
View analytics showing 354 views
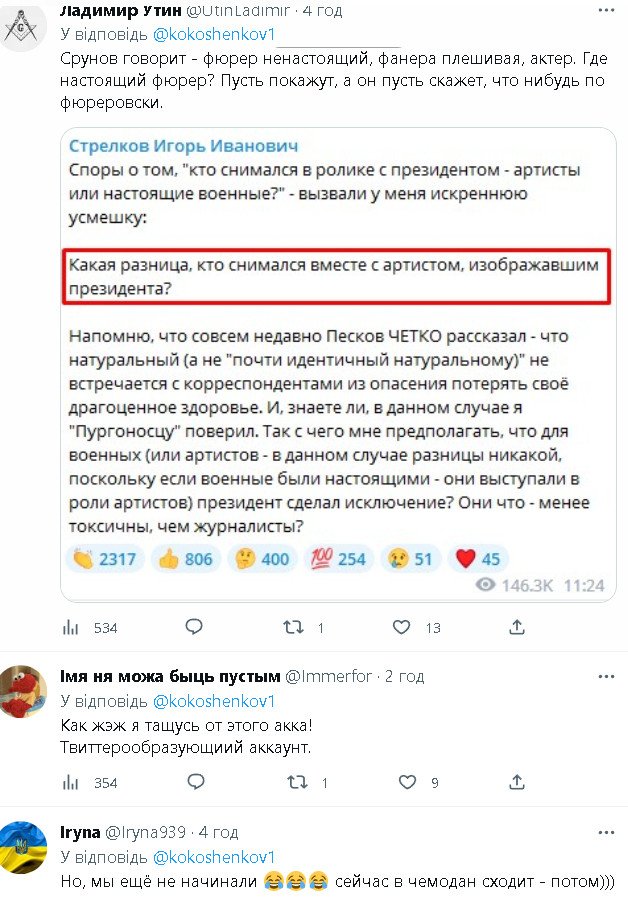pyautogui.click(x=71, y=783)
